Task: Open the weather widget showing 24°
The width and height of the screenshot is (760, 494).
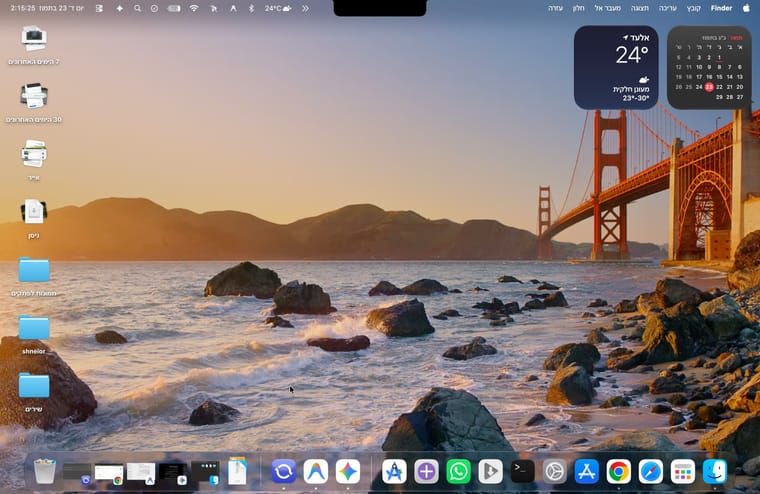Action: click(616, 67)
